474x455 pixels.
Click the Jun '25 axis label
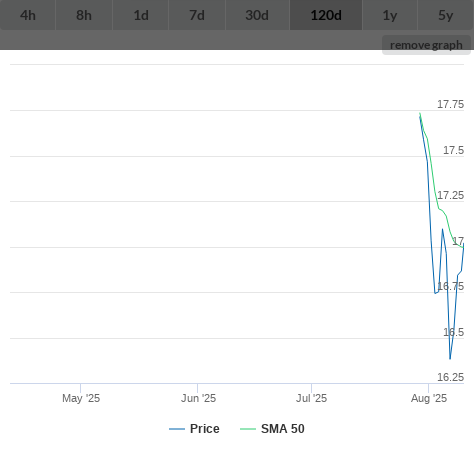coord(198,398)
